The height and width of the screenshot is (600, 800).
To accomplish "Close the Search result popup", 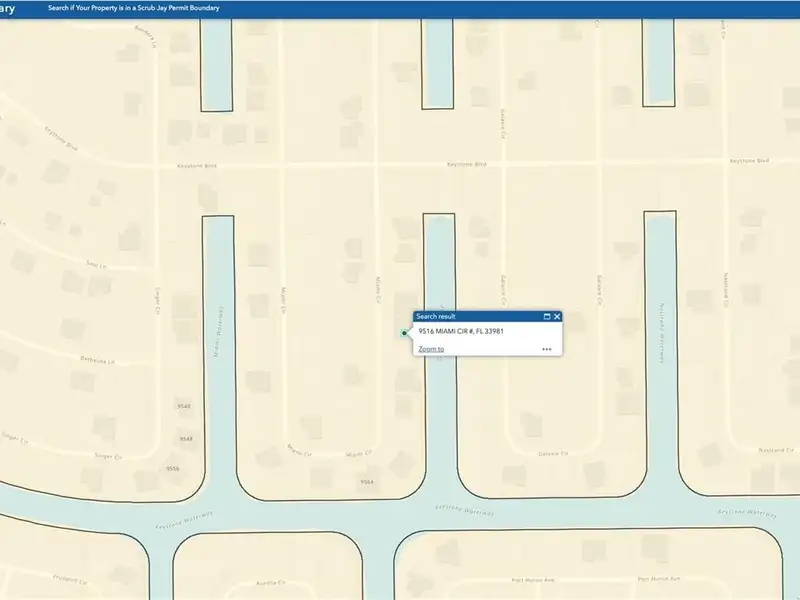I will (x=557, y=316).
